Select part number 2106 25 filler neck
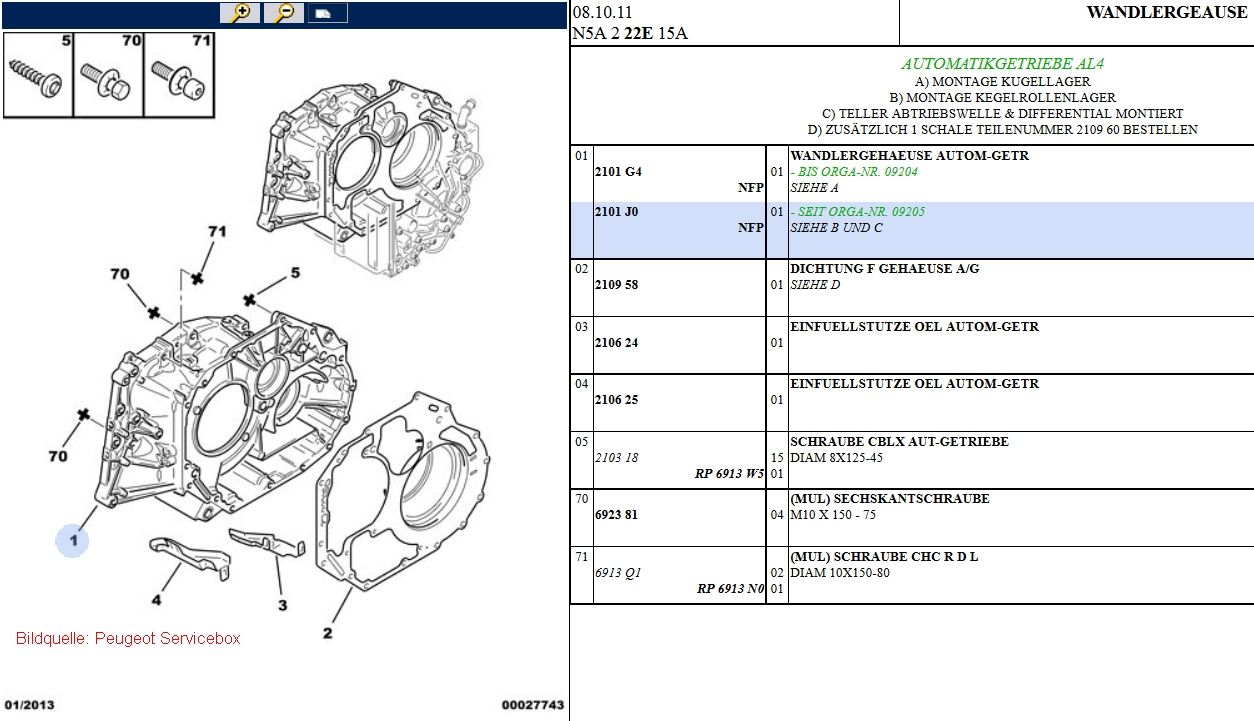This screenshot has width=1254, height=721. click(618, 400)
